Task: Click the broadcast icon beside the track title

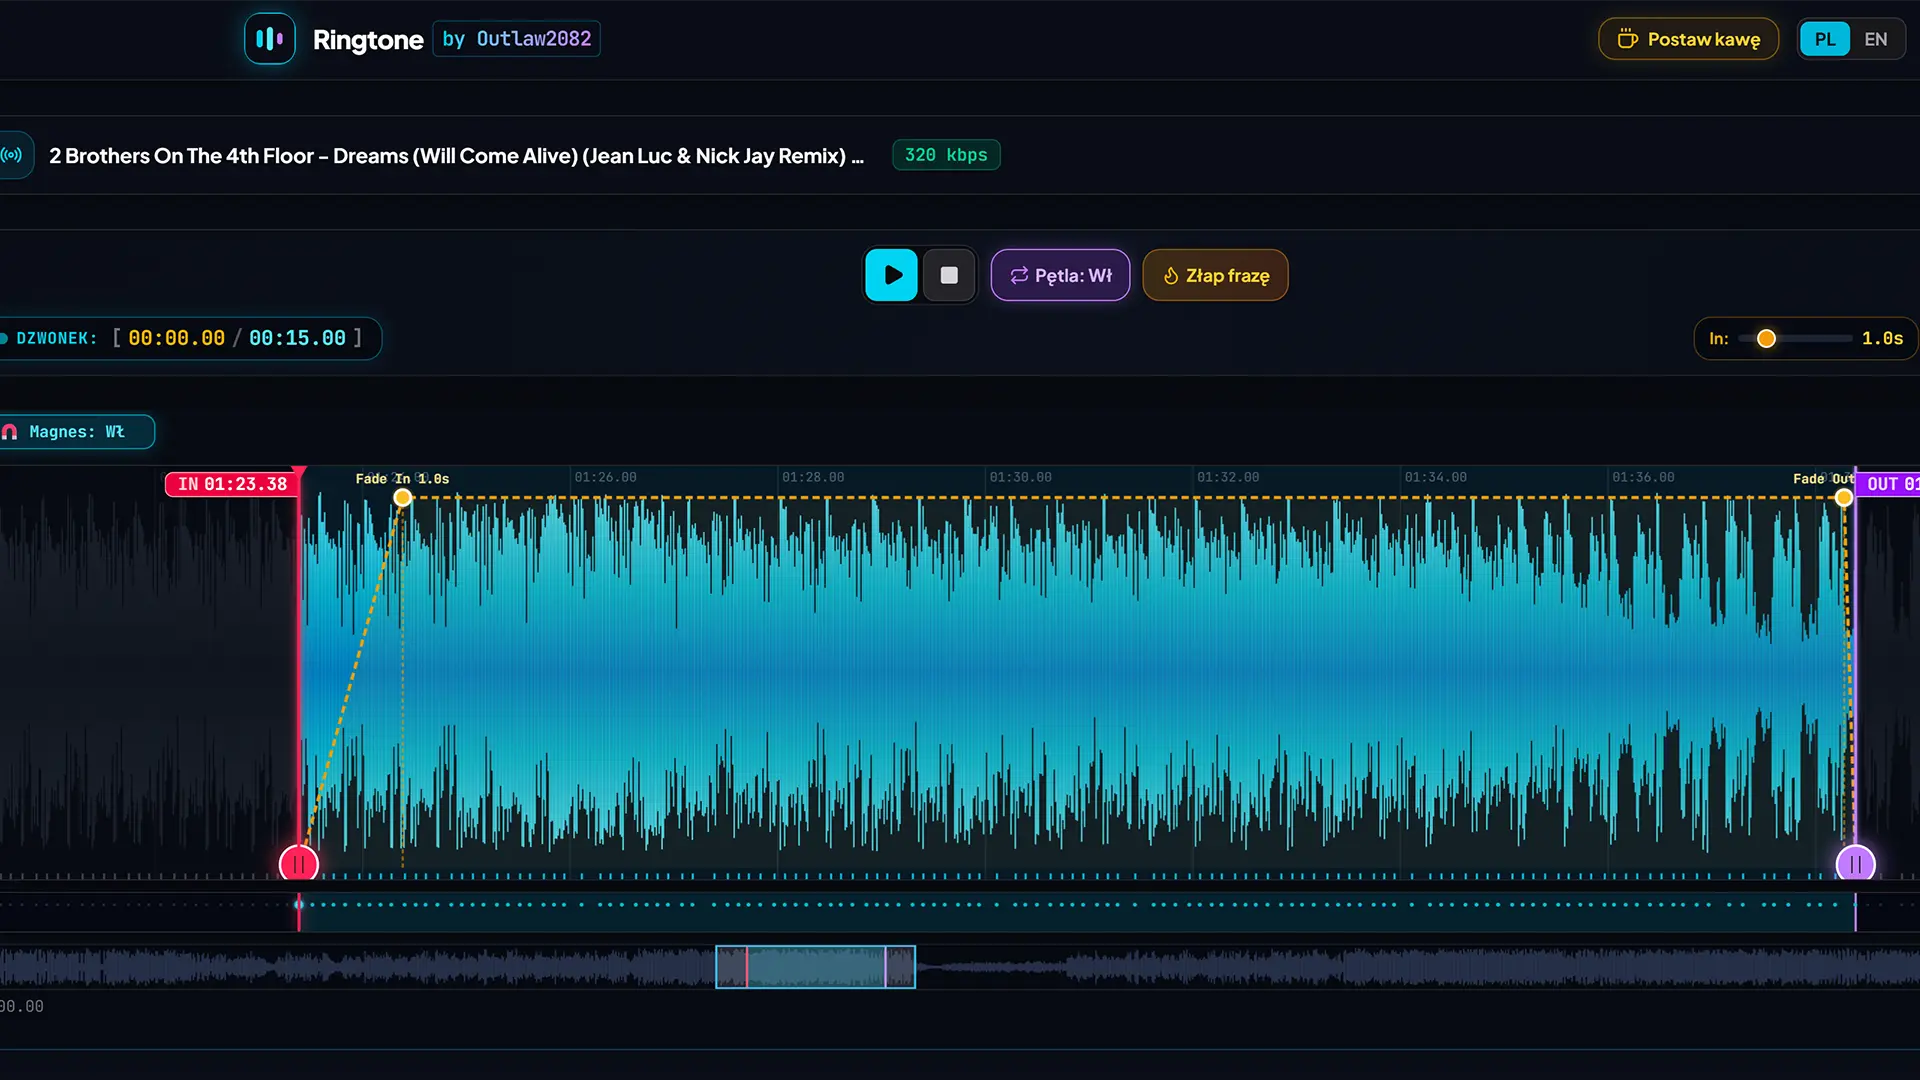Action: click(x=12, y=155)
